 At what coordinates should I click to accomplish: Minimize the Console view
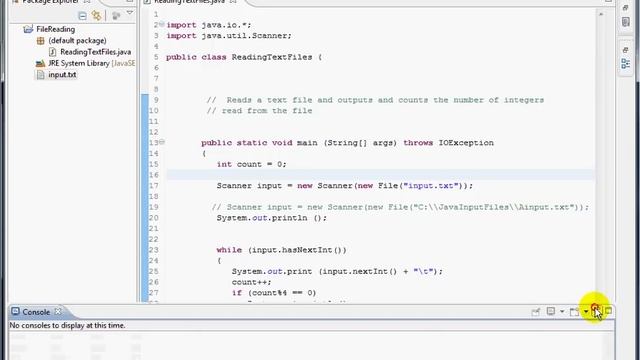595,311
